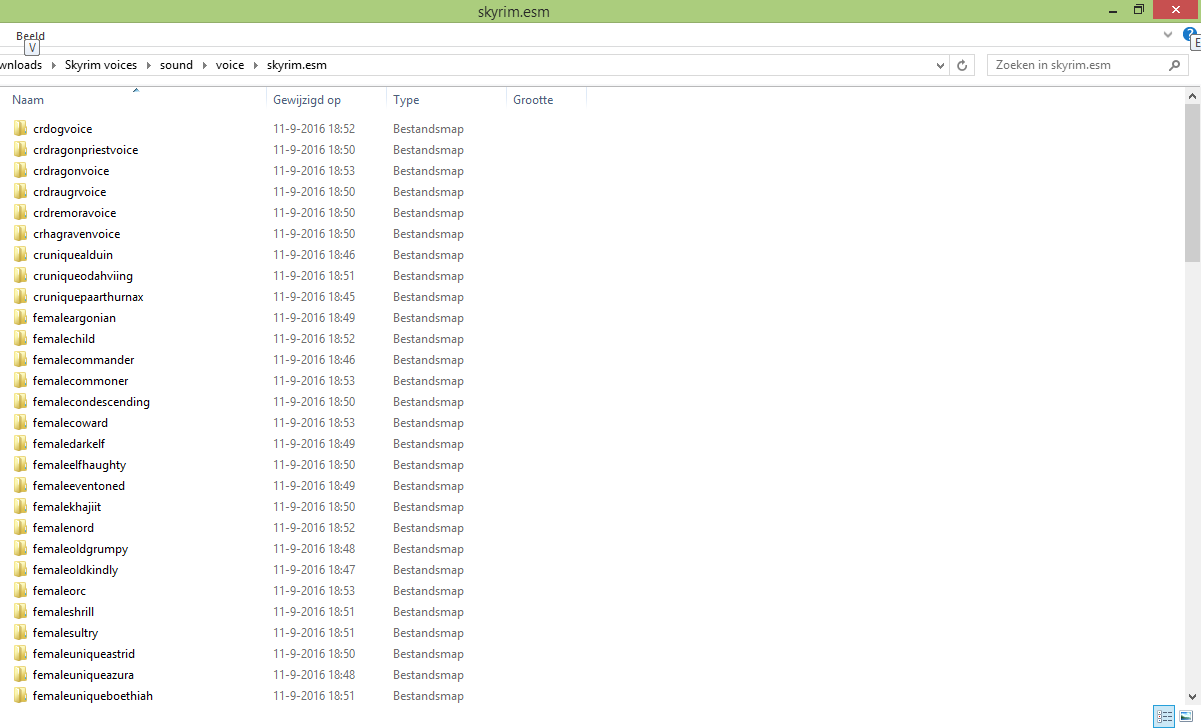The height and width of the screenshot is (728, 1201).
Task: Click the femalesultry folder name
Action: coord(65,633)
